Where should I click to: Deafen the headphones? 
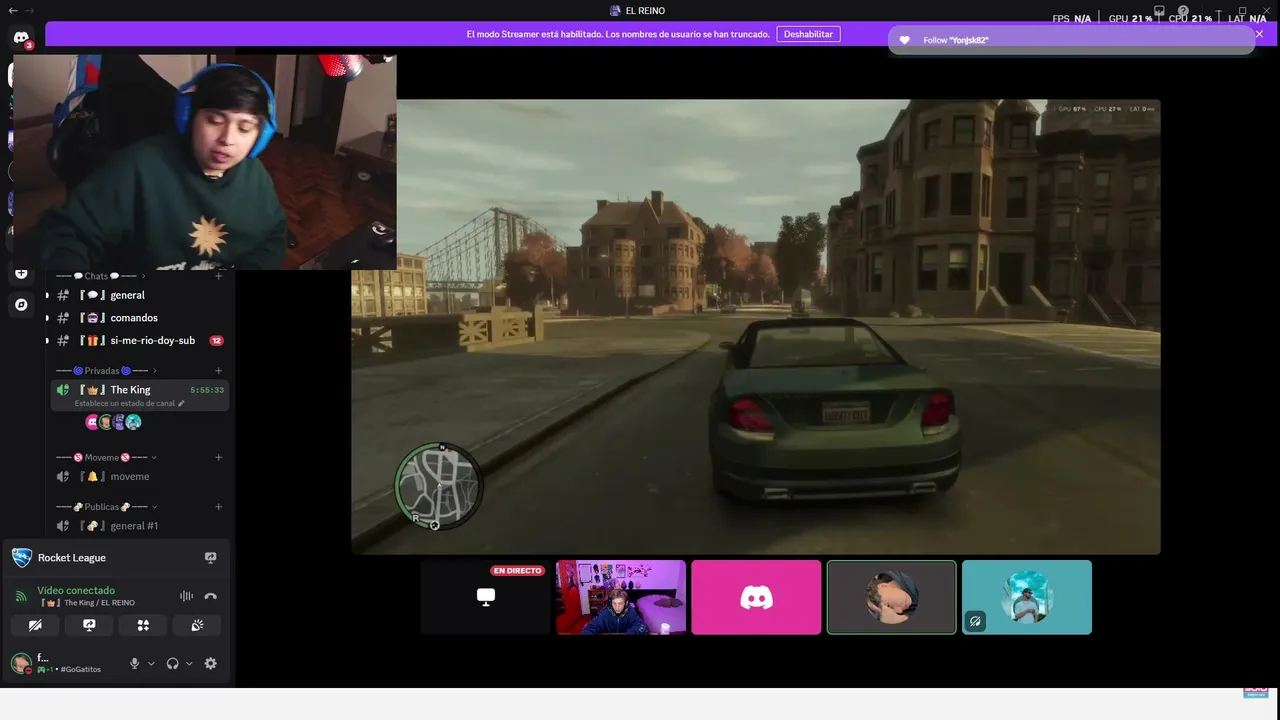point(172,663)
